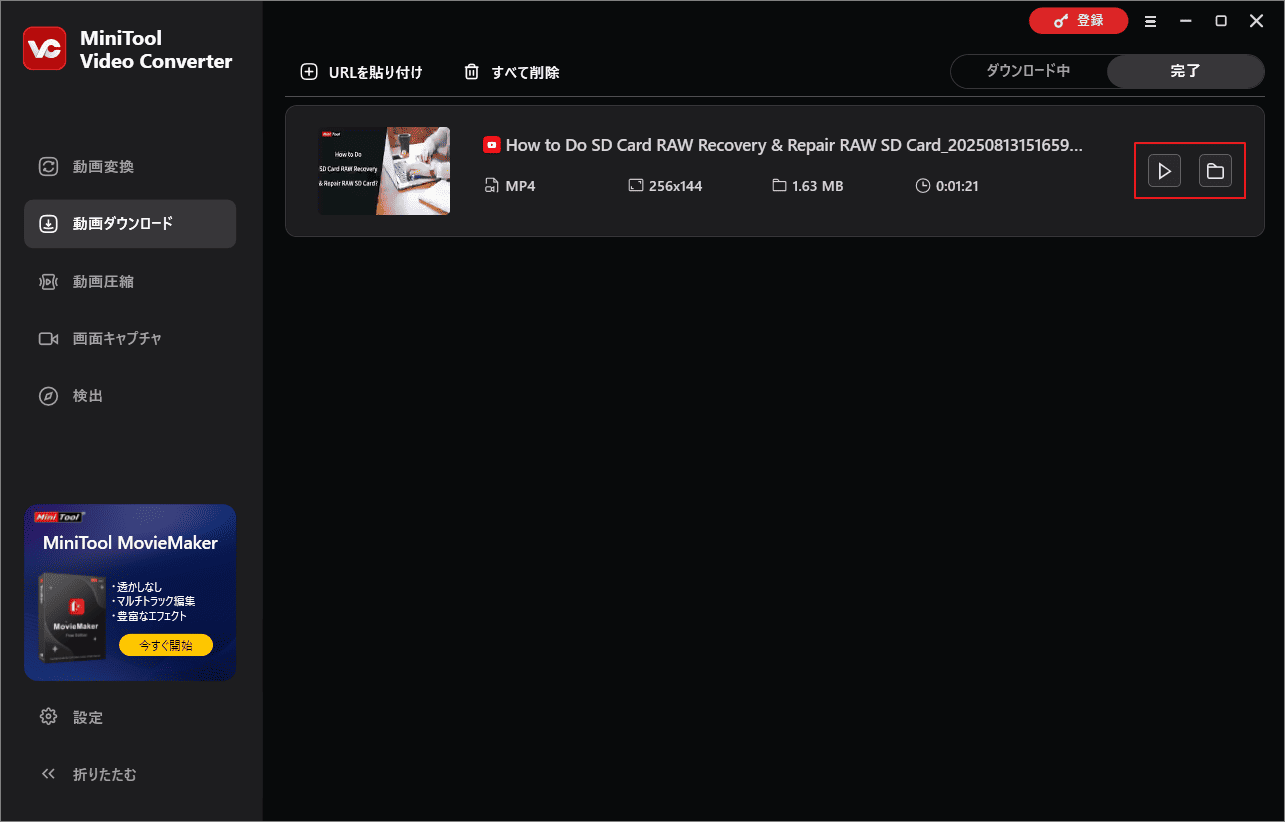Click すべて削除 to delete all

pos(512,72)
